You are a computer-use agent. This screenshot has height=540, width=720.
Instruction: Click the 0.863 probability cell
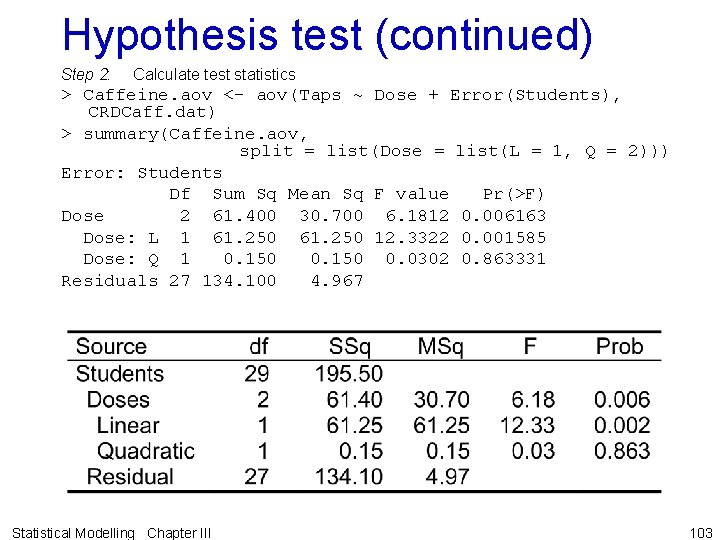[621, 451]
